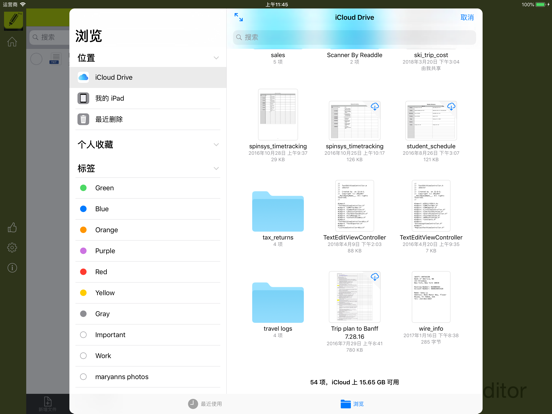Open Scanner By Readdle folder label
This screenshot has width=552, height=414.
tap(354, 55)
